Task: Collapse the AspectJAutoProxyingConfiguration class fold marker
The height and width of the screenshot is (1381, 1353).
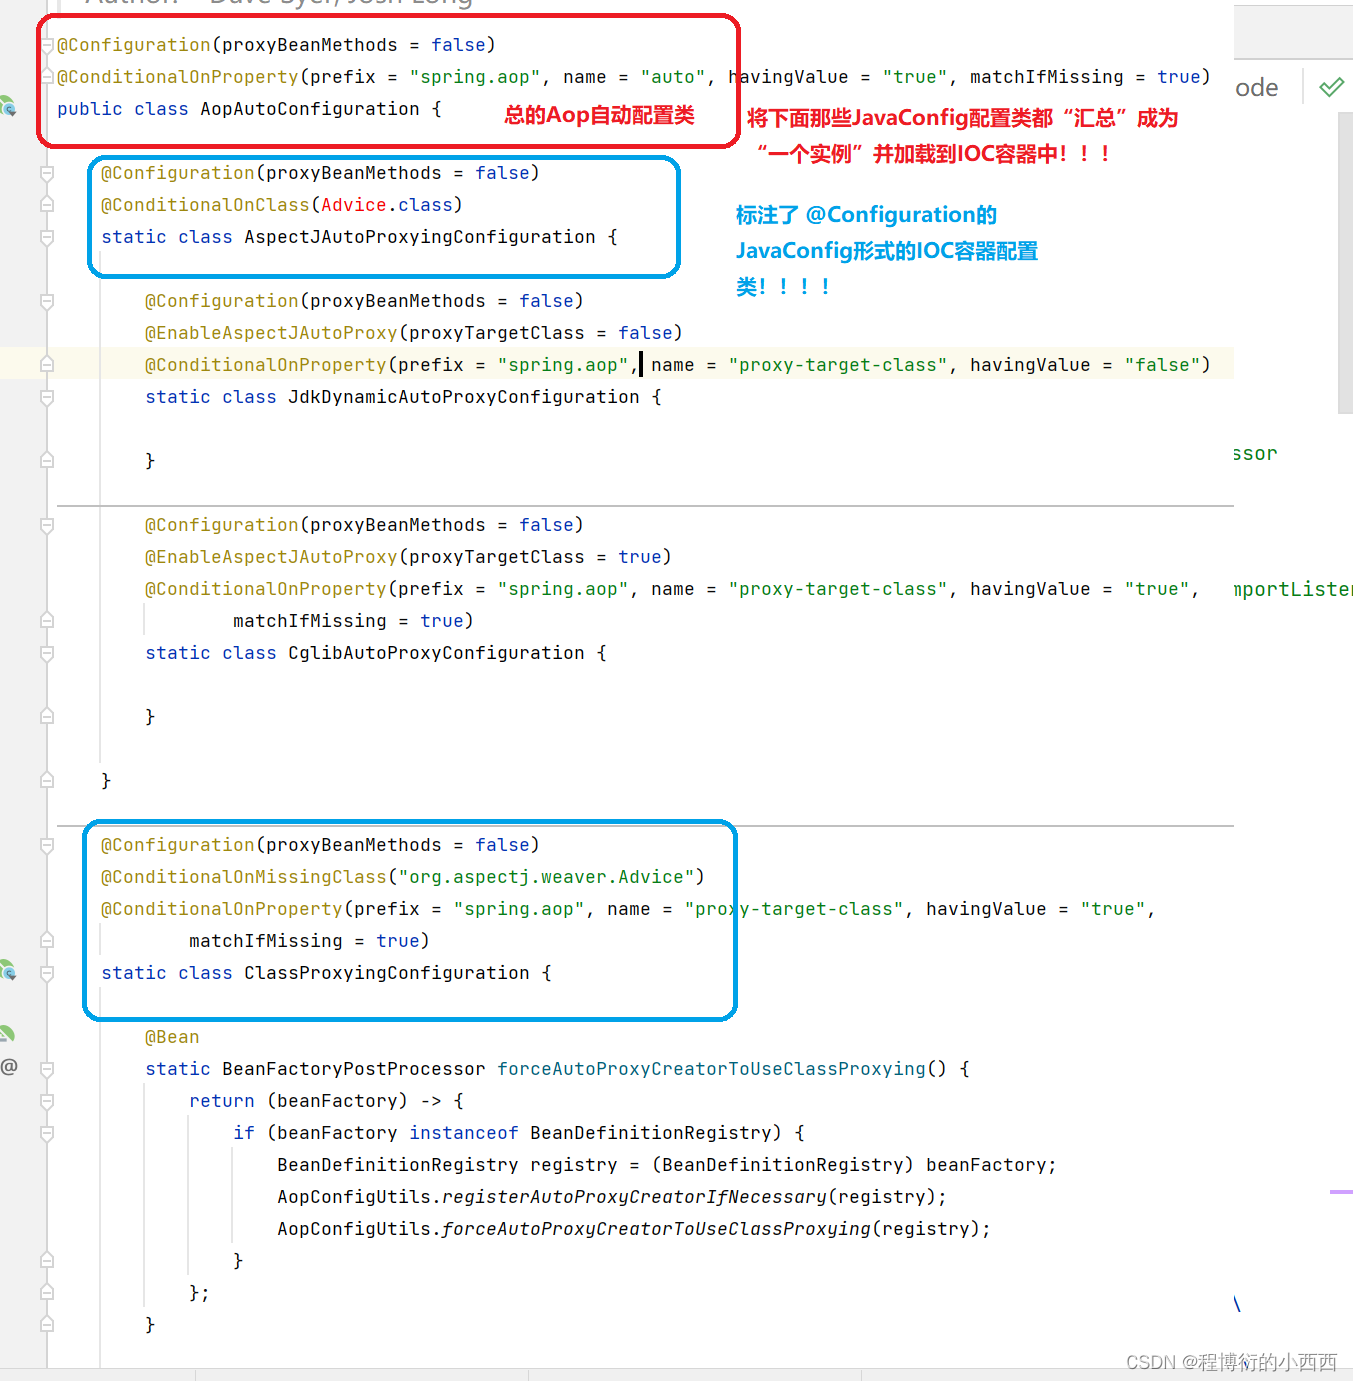Action: point(47,237)
